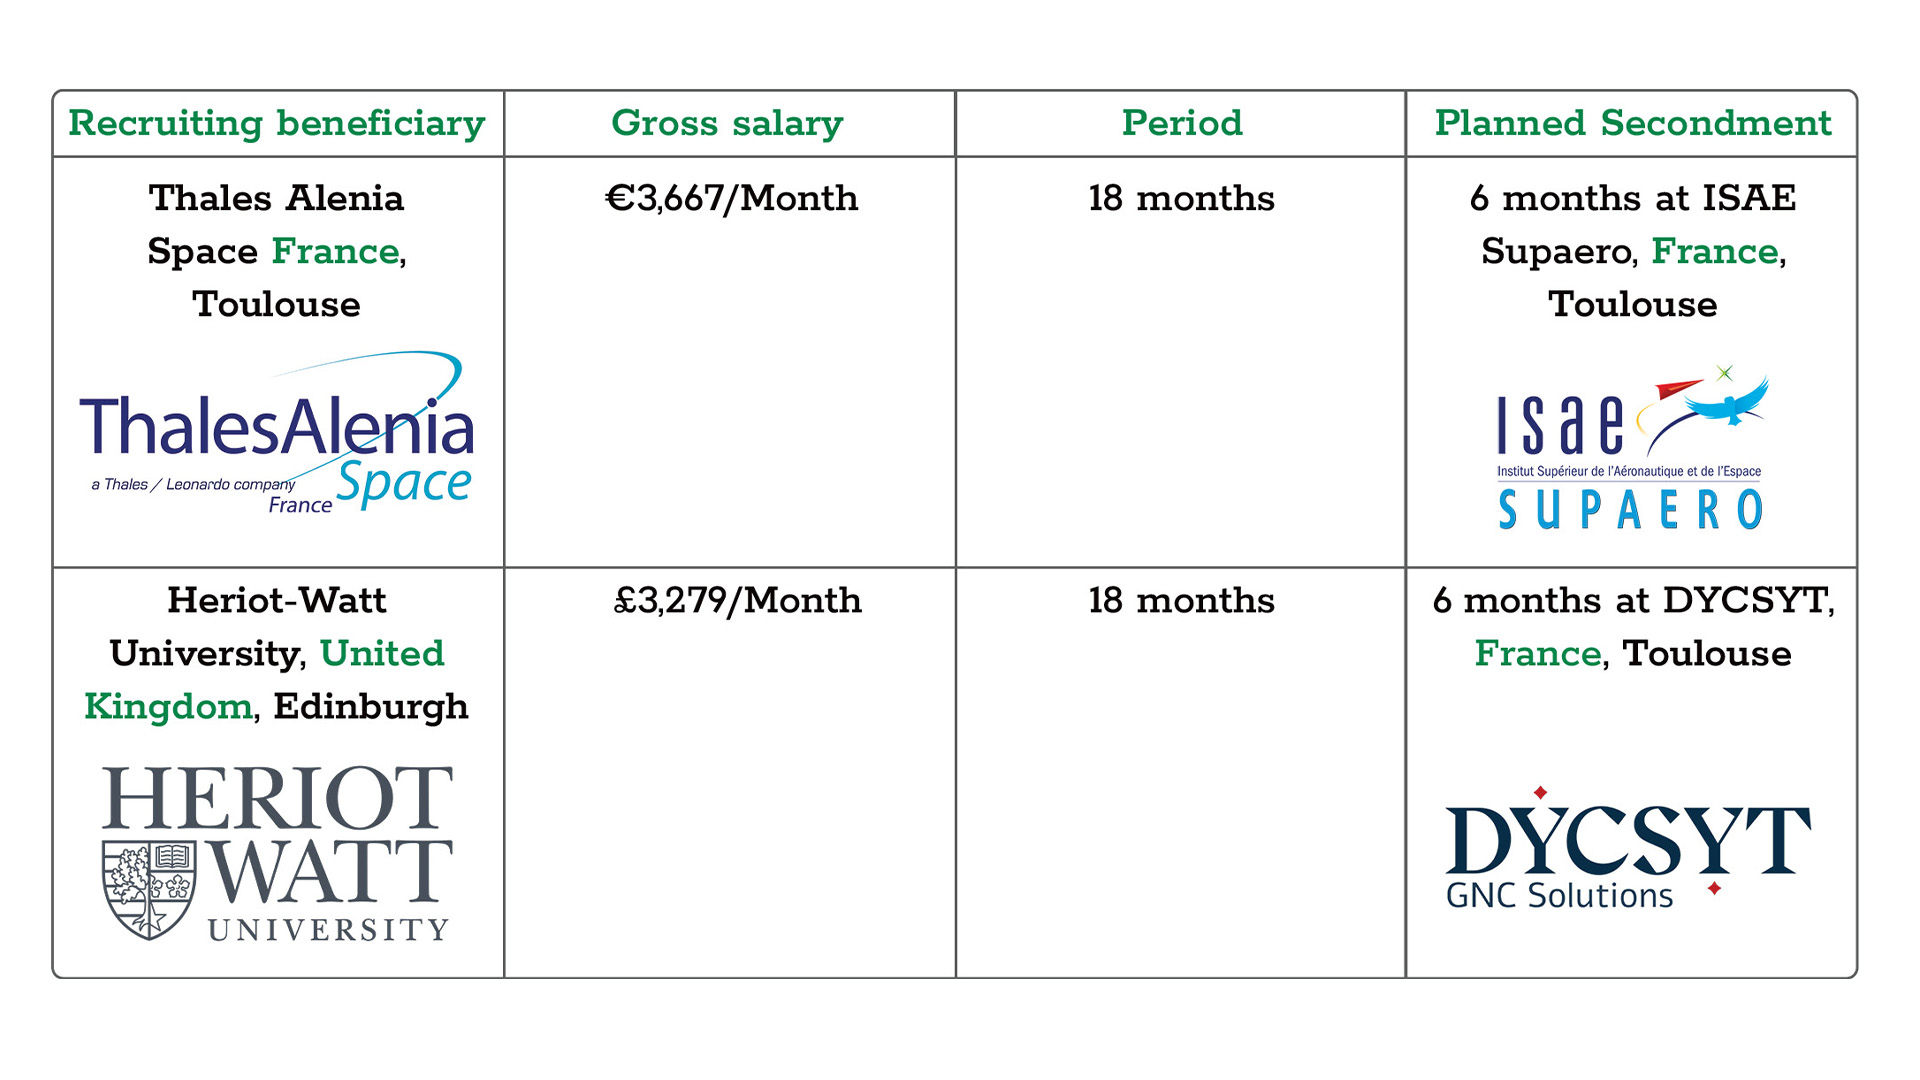Click the red diamond above DYCSYT

coord(1540,793)
